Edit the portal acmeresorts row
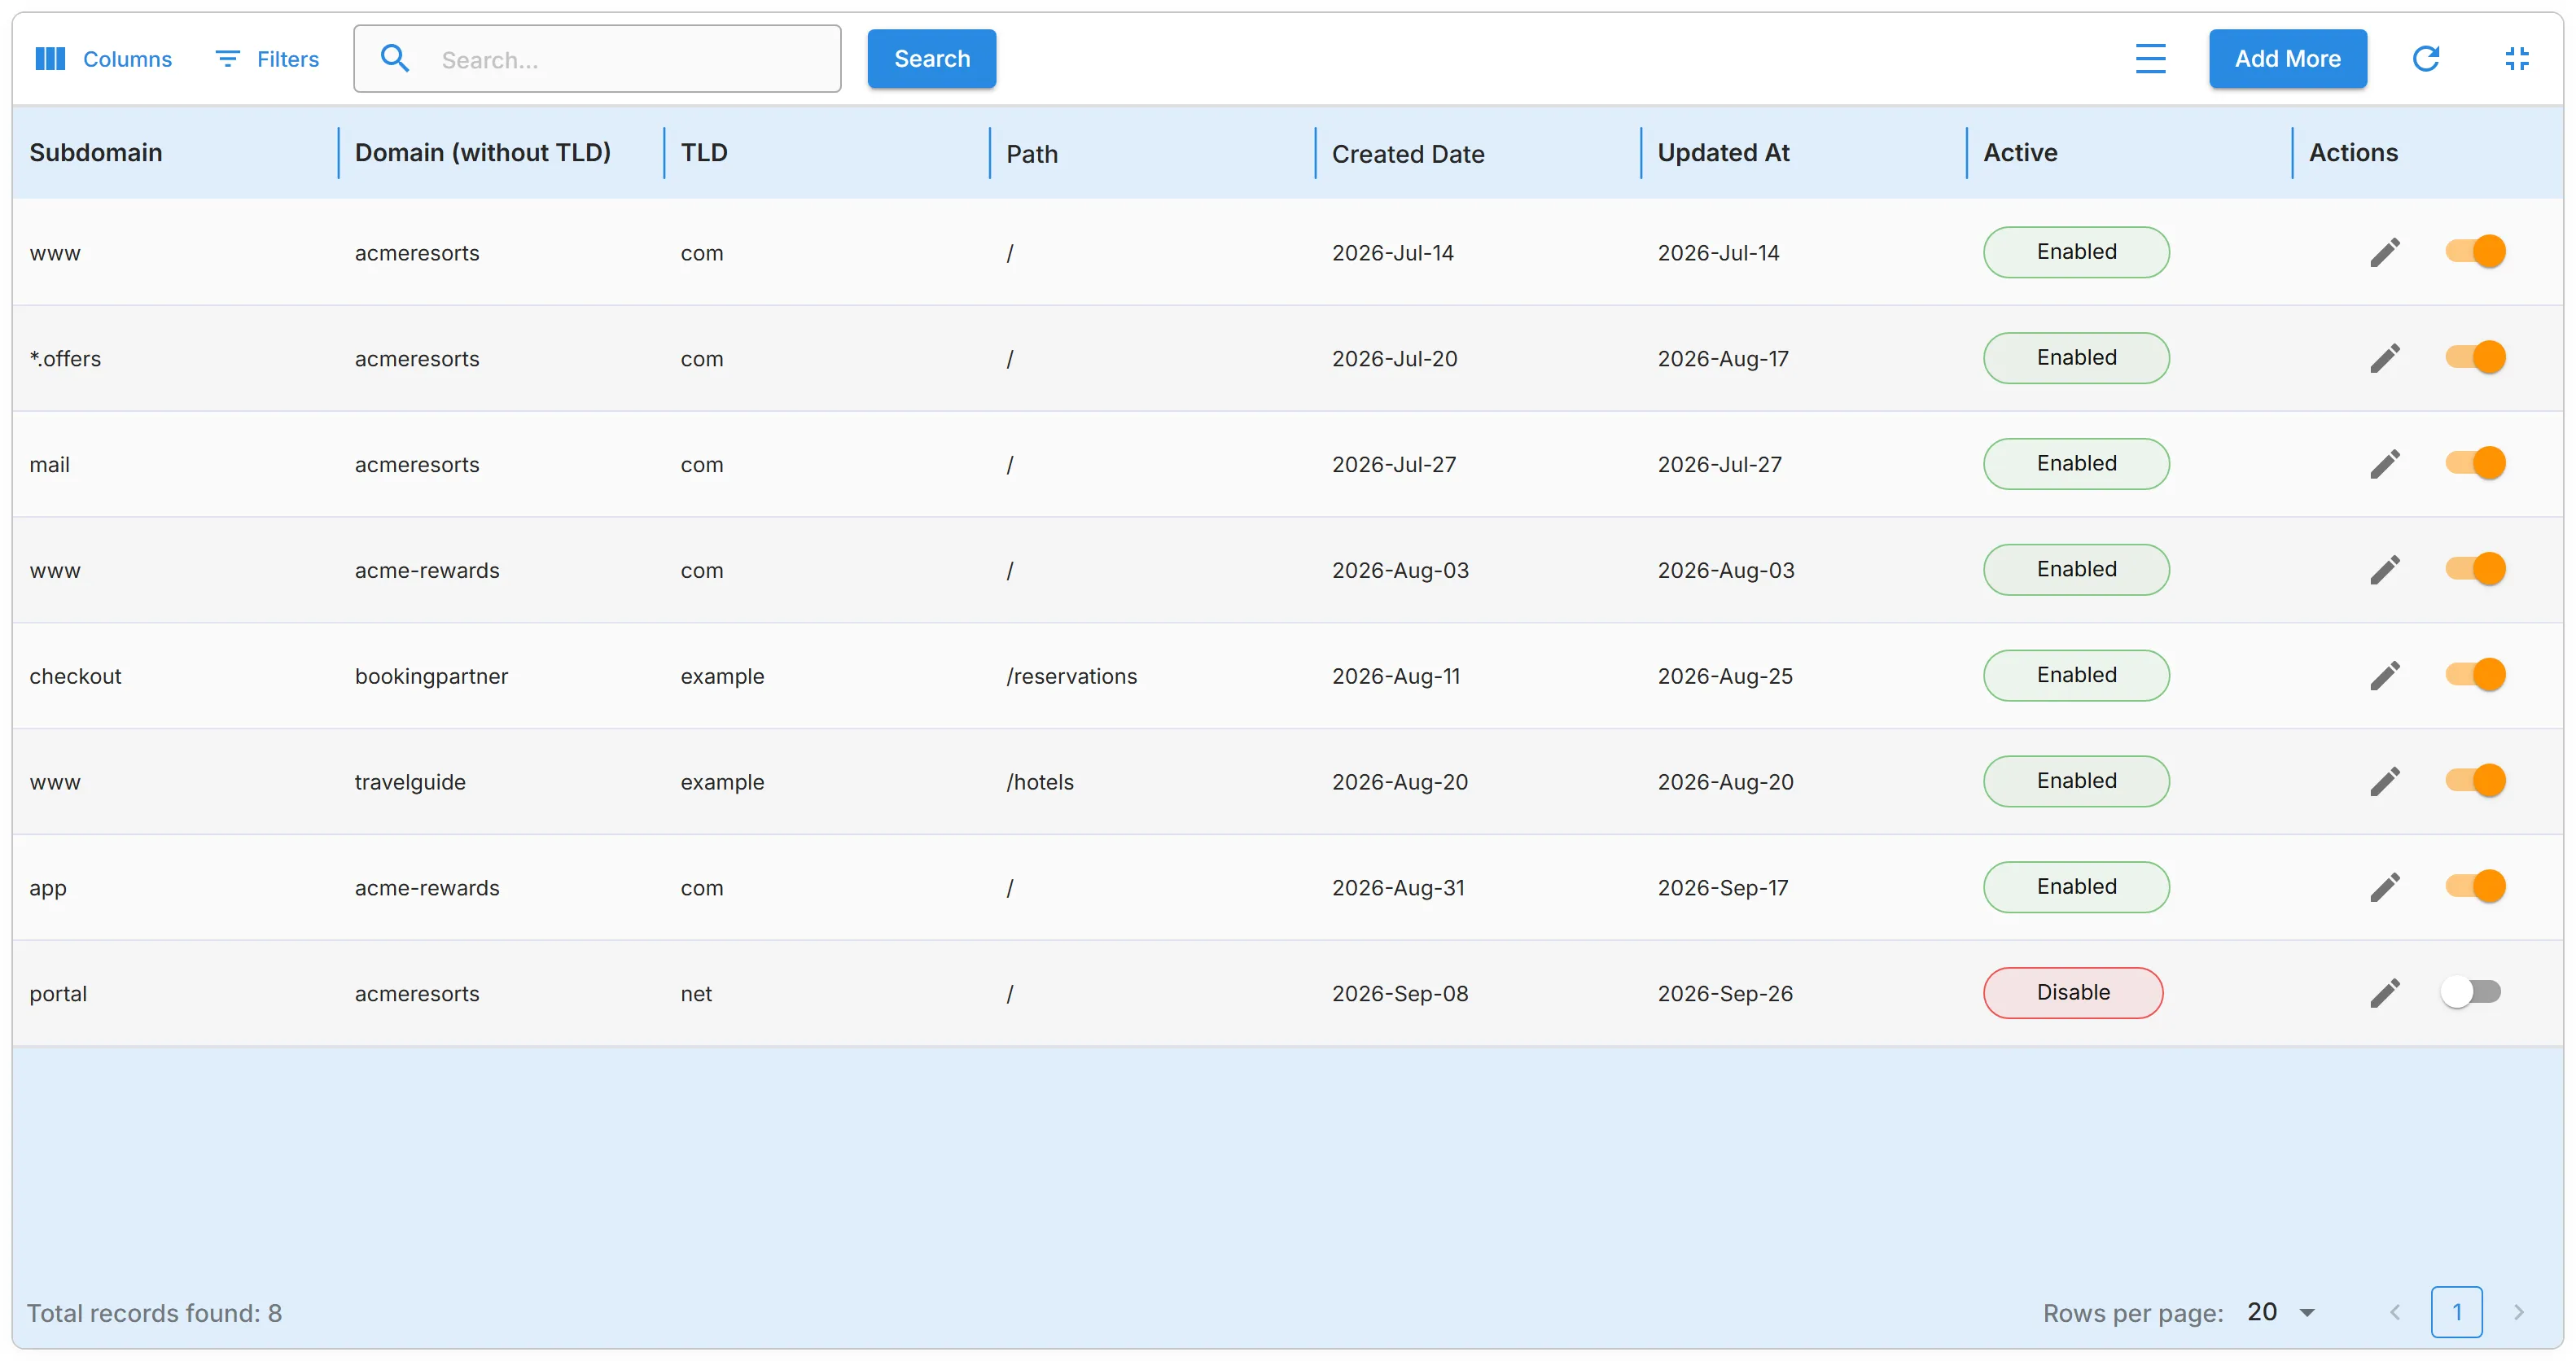The height and width of the screenshot is (1361, 2576). (2384, 994)
